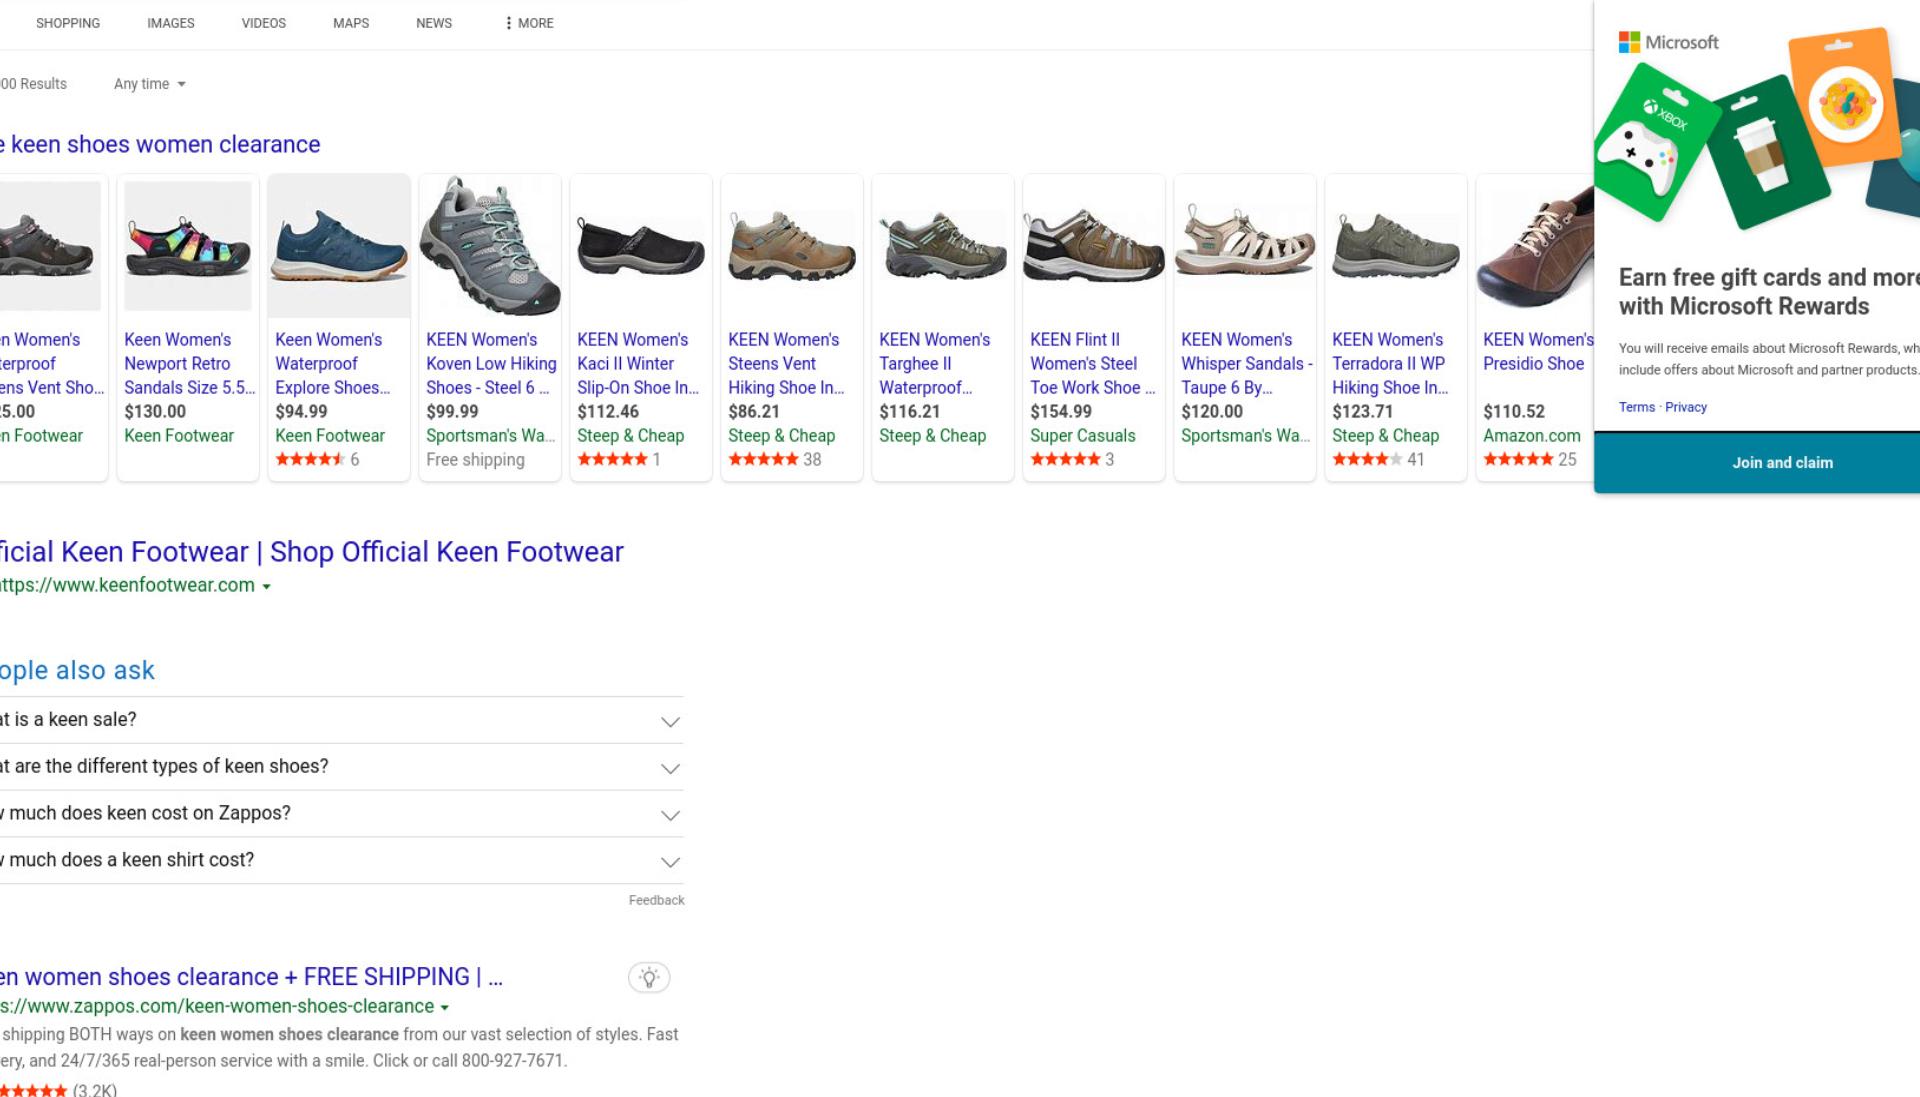The height and width of the screenshot is (1097, 1920).
Task: Open the MAPS tab
Action: tap(351, 23)
